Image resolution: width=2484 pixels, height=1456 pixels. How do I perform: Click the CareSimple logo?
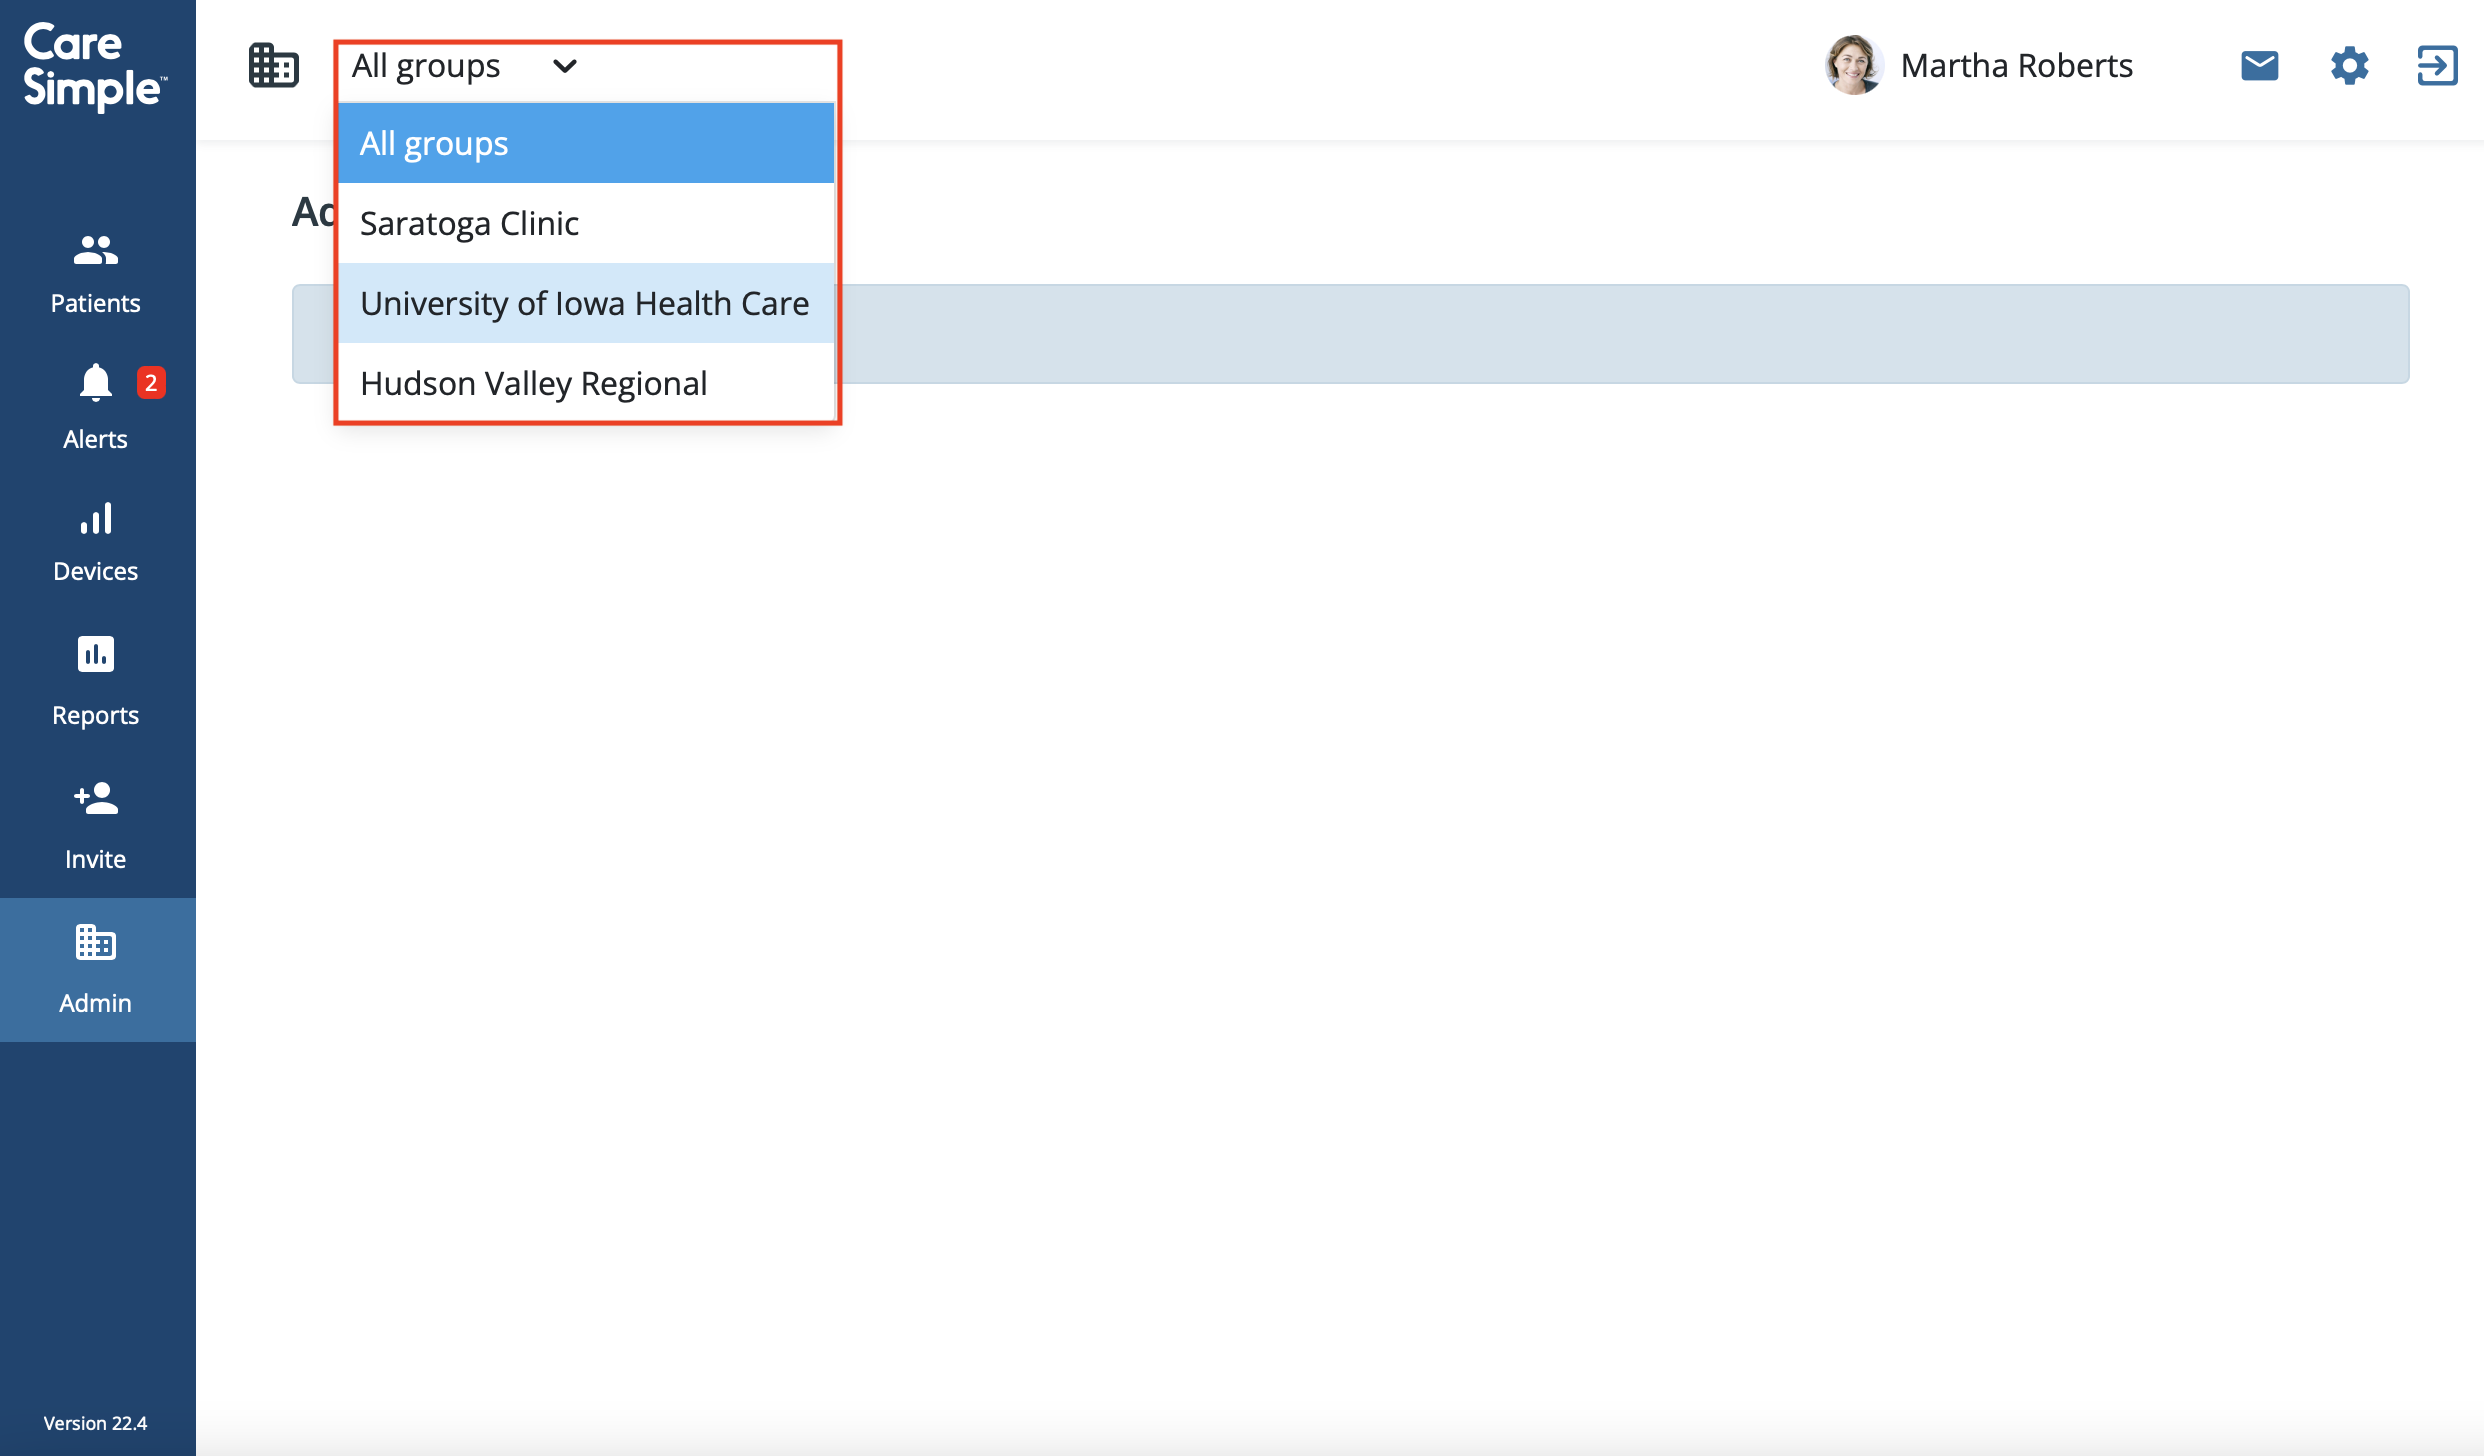point(94,66)
